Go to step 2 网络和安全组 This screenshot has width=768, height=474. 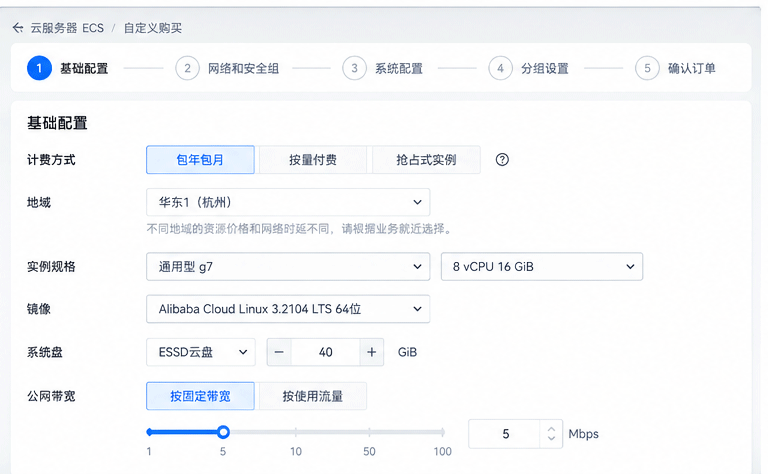[x=227, y=68]
